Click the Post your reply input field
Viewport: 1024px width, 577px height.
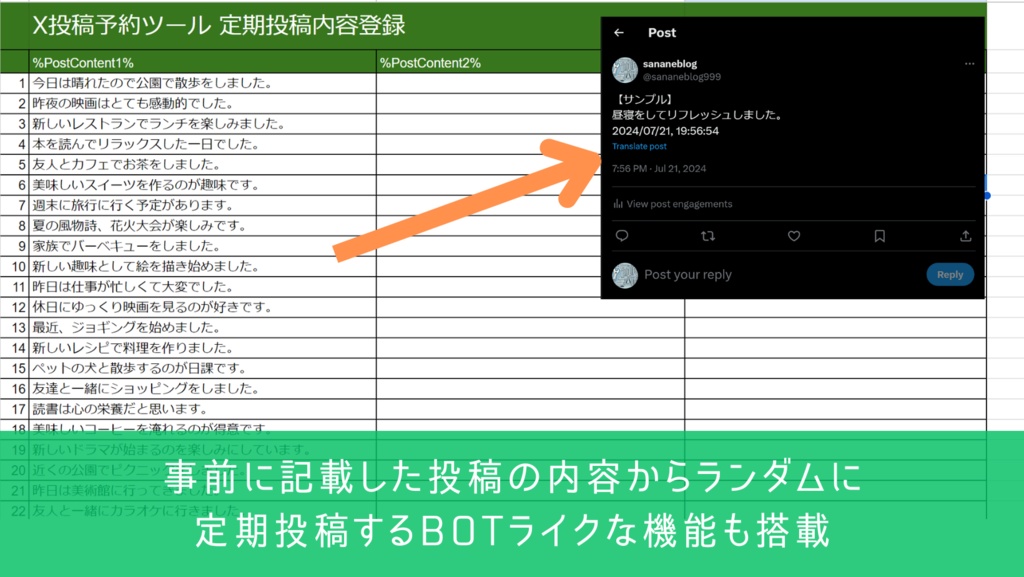pos(700,274)
